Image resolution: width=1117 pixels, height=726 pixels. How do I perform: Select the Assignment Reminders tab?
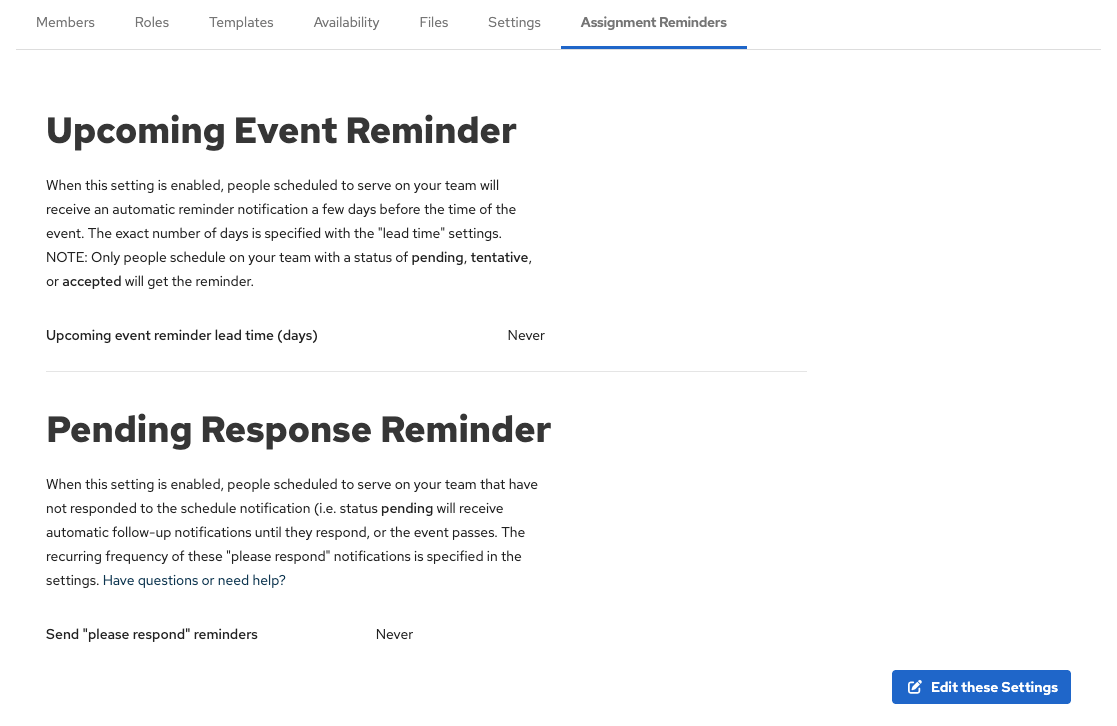click(653, 22)
